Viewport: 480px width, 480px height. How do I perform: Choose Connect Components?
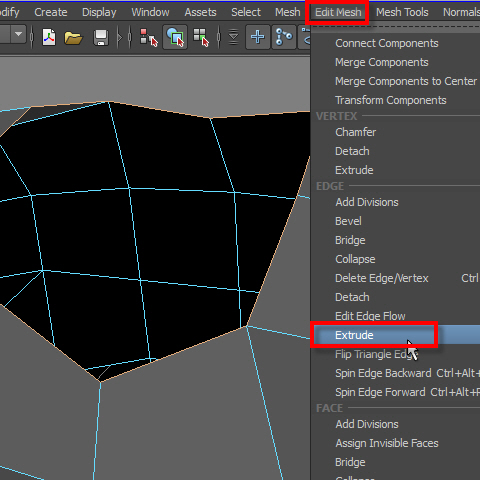click(387, 43)
